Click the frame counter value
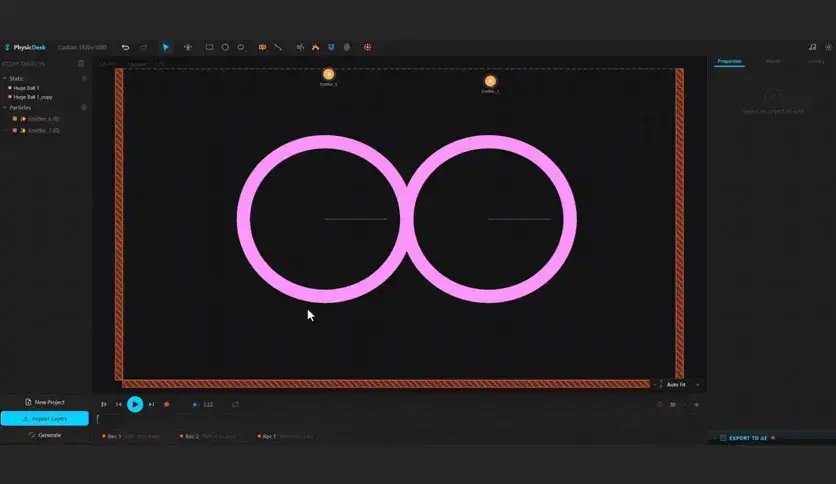This screenshot has width=836, height=484. pos(208,405)
